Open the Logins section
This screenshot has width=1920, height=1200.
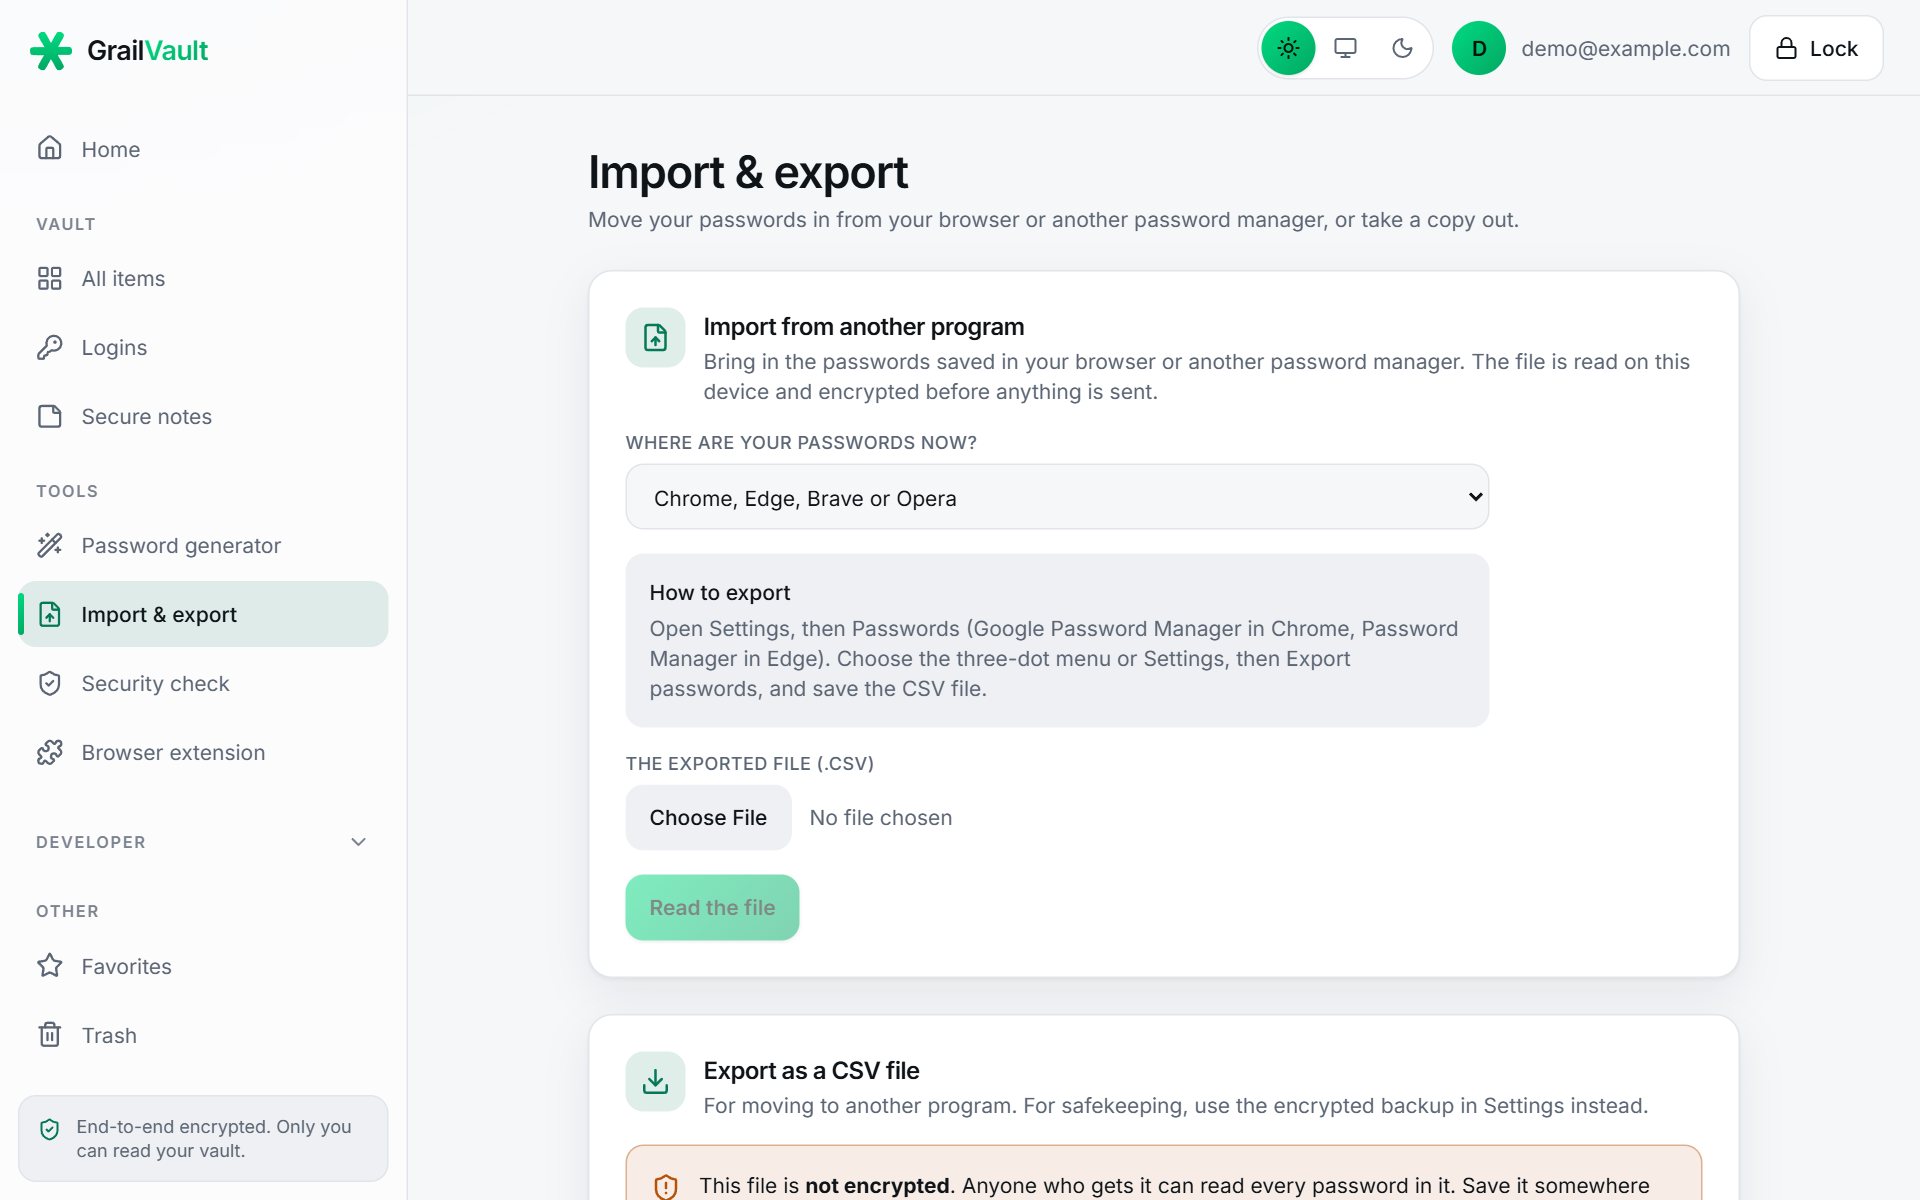pyautogui.click(x=203, y=347)
